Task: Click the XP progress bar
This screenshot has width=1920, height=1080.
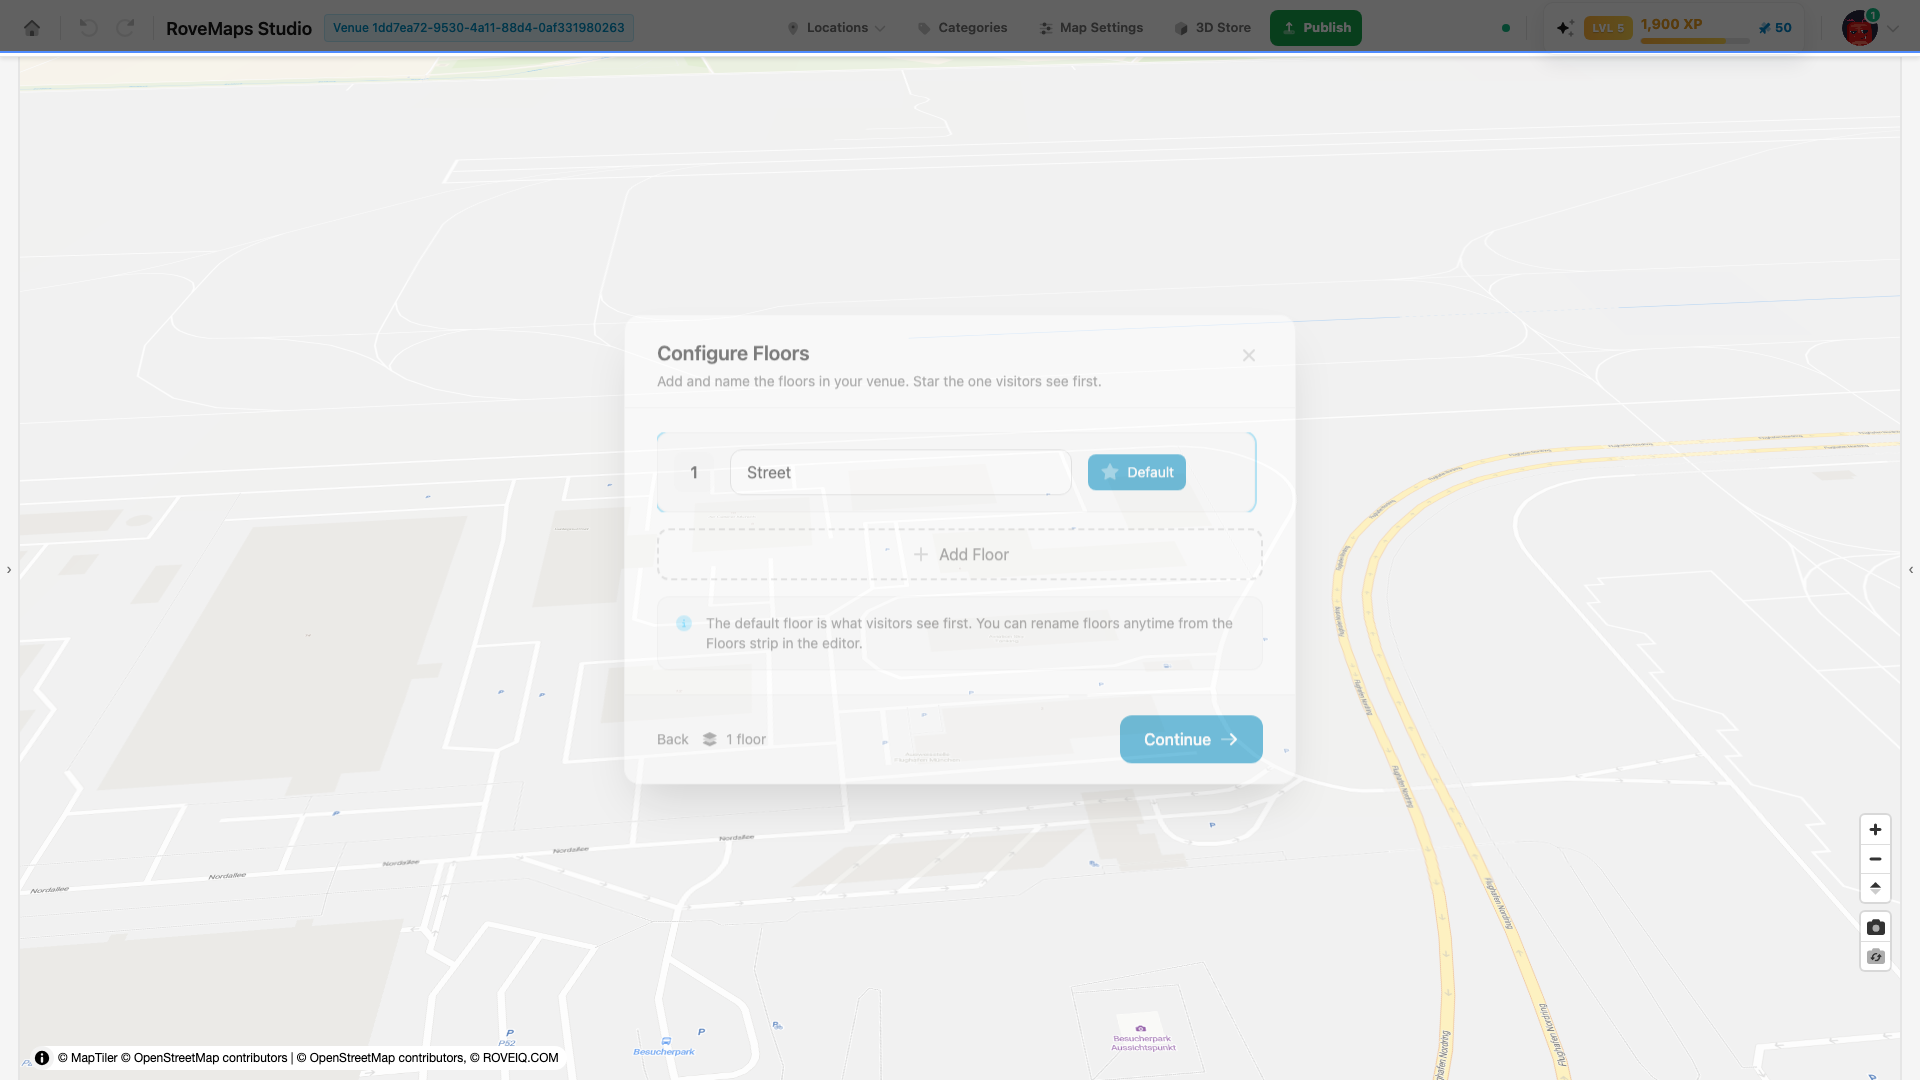Action: point(1695,41)
